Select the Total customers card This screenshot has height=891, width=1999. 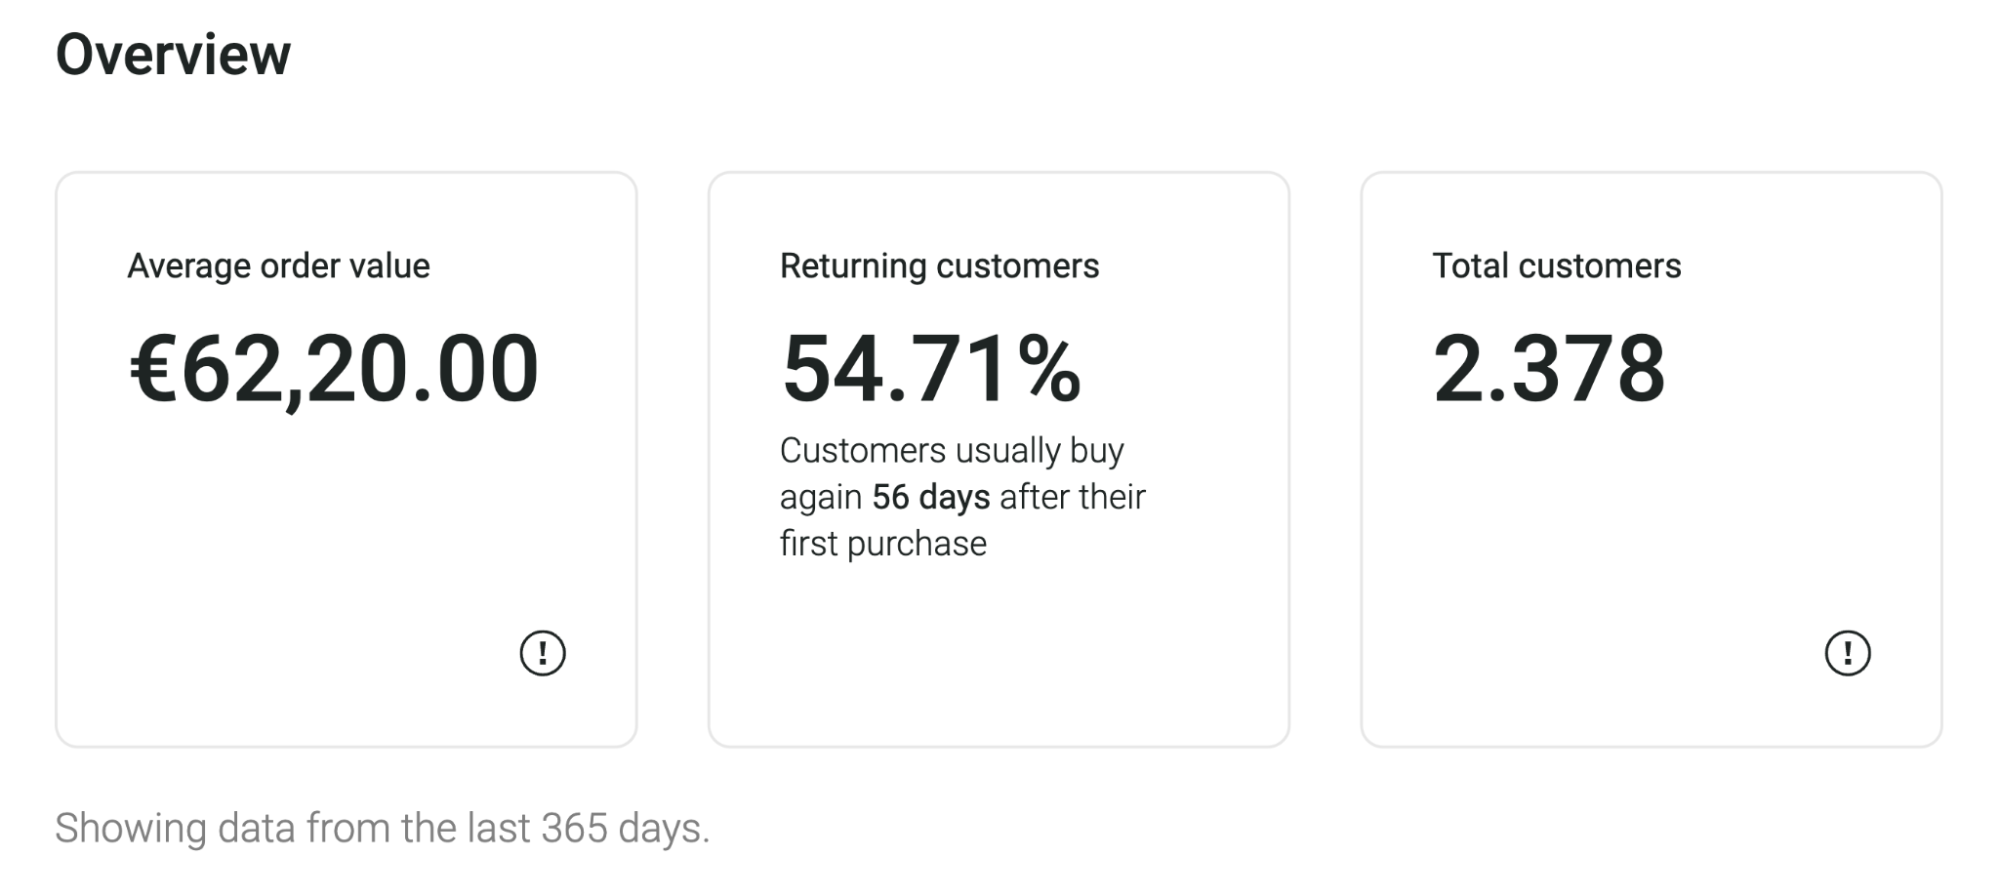pyautogui.click(x=1651, y=459)
